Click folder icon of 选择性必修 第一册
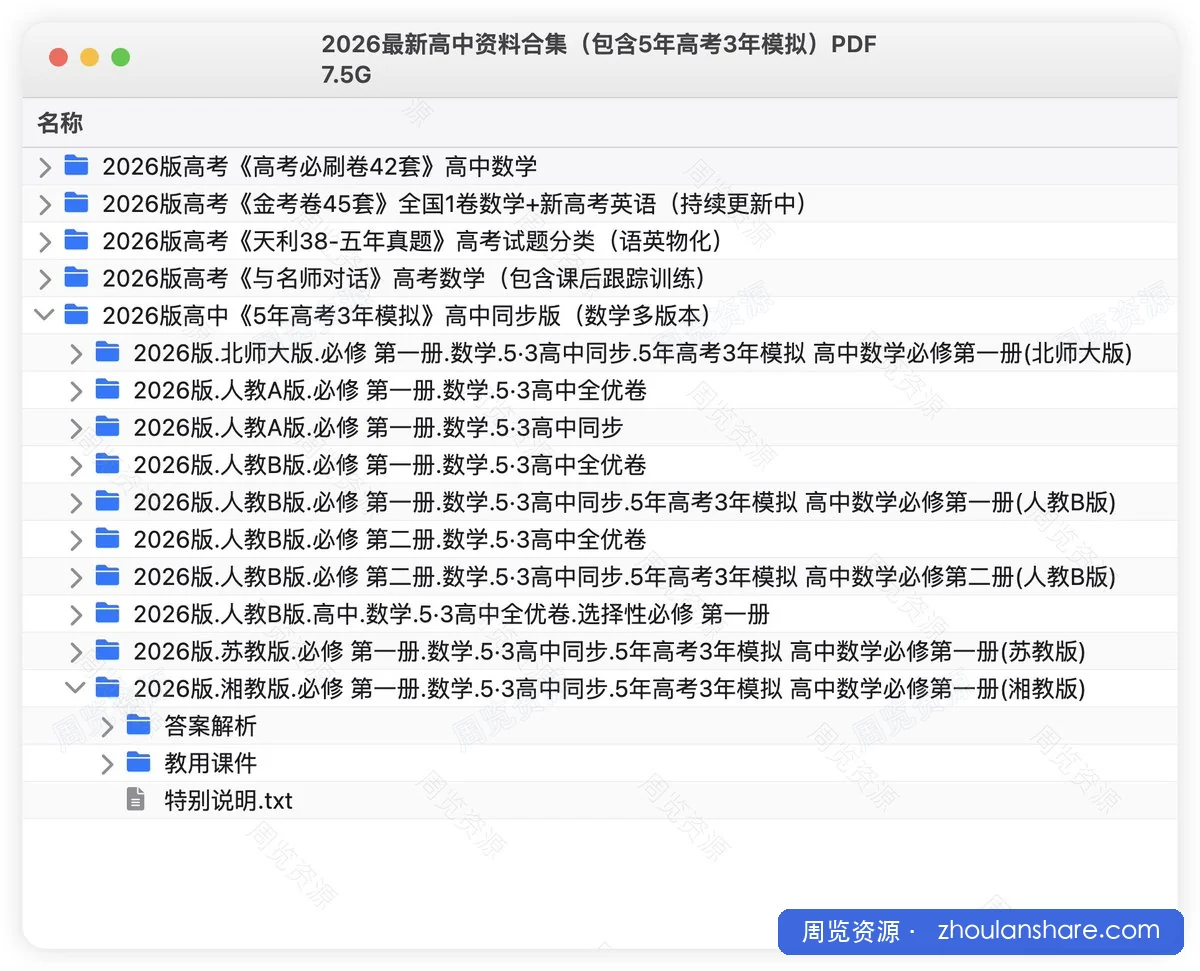Viewport: 1200px width, 971px height. [108, 613]
